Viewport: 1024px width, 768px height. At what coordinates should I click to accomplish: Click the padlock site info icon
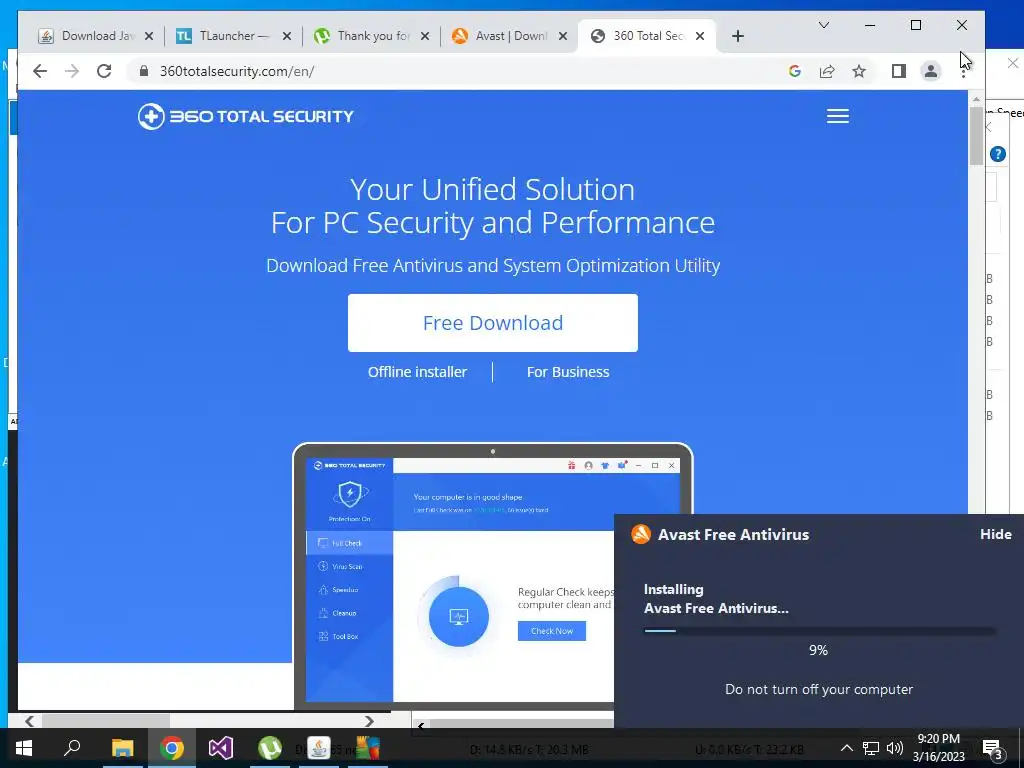(x=144, y=71)
